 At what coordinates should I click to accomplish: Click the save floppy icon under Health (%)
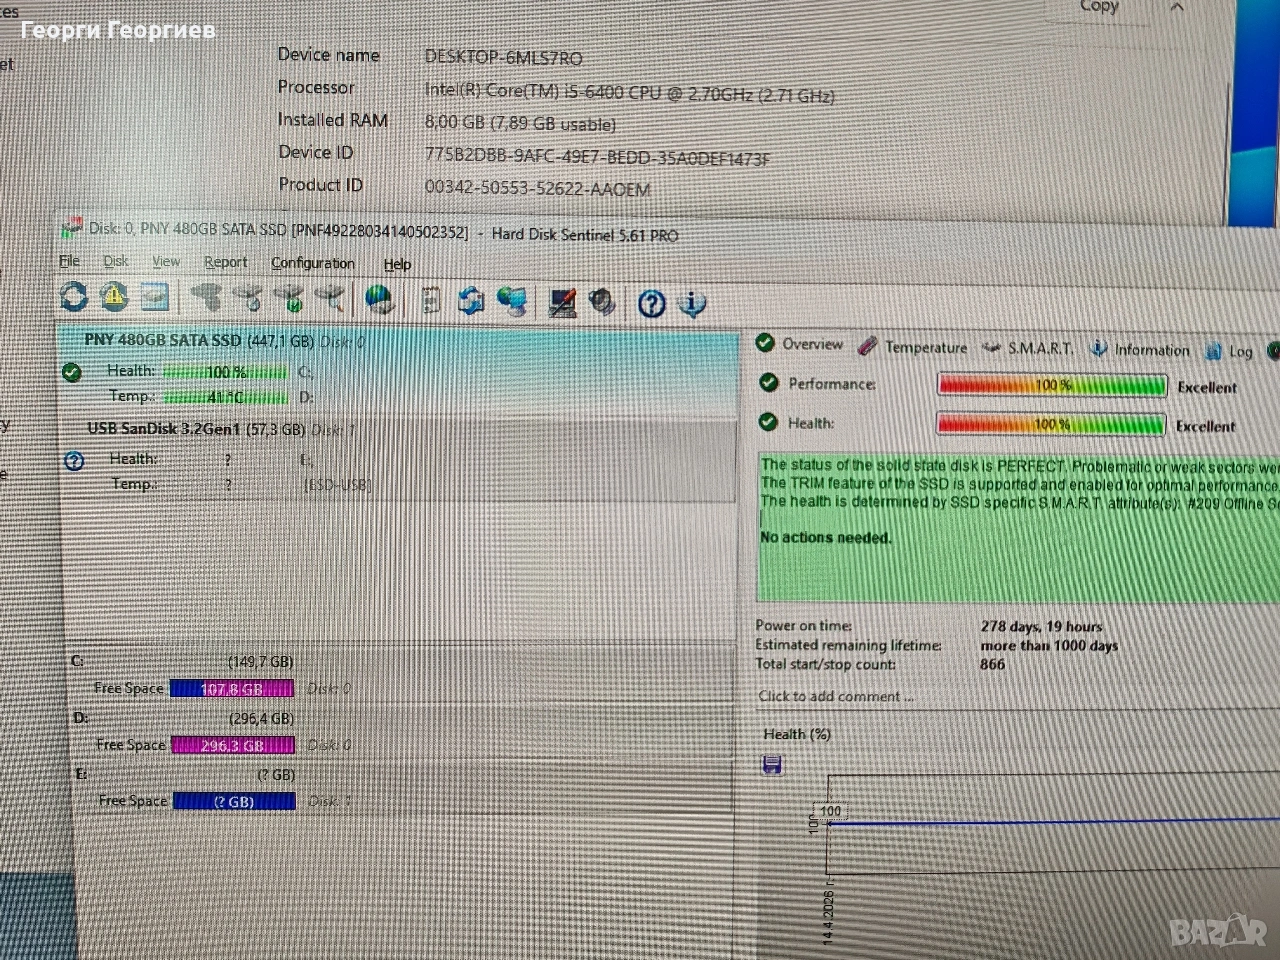(x=772, y=765)
